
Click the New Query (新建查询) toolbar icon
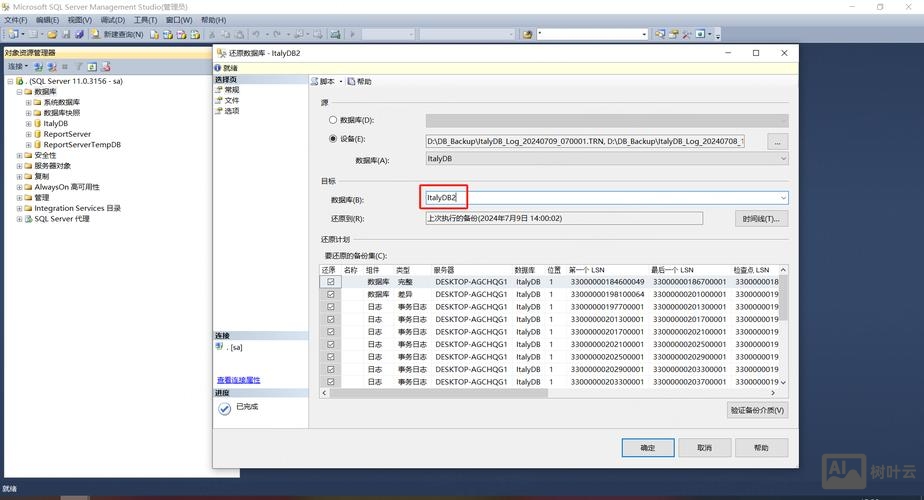[x=97, y=34]
